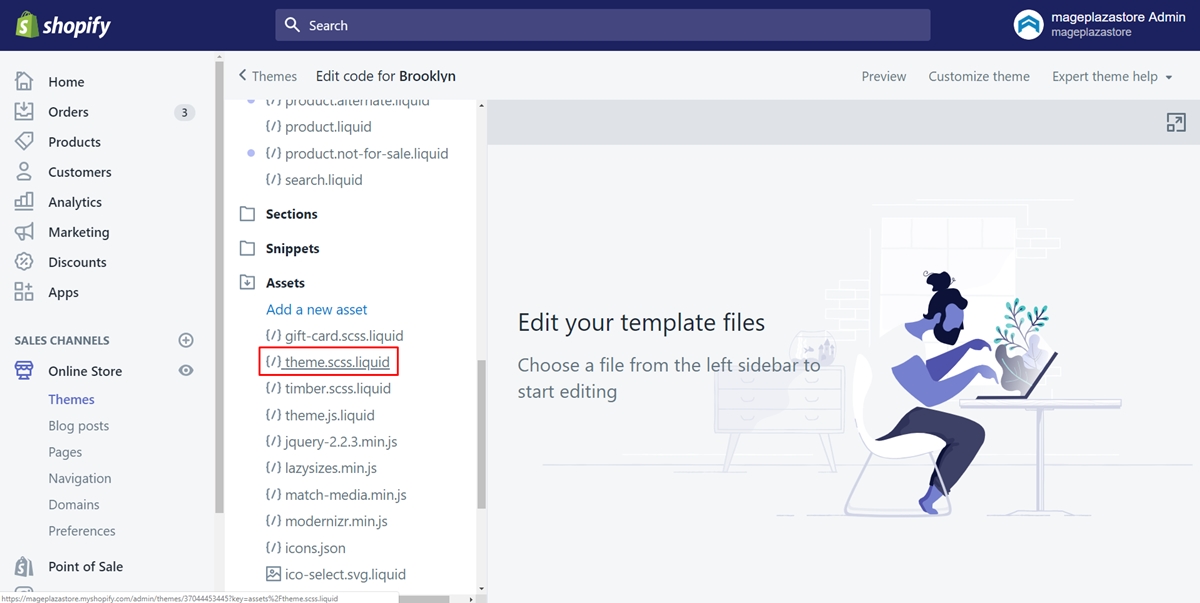Open Orders page
Viewport: 1200px width, 603px height.
point(68,112)
